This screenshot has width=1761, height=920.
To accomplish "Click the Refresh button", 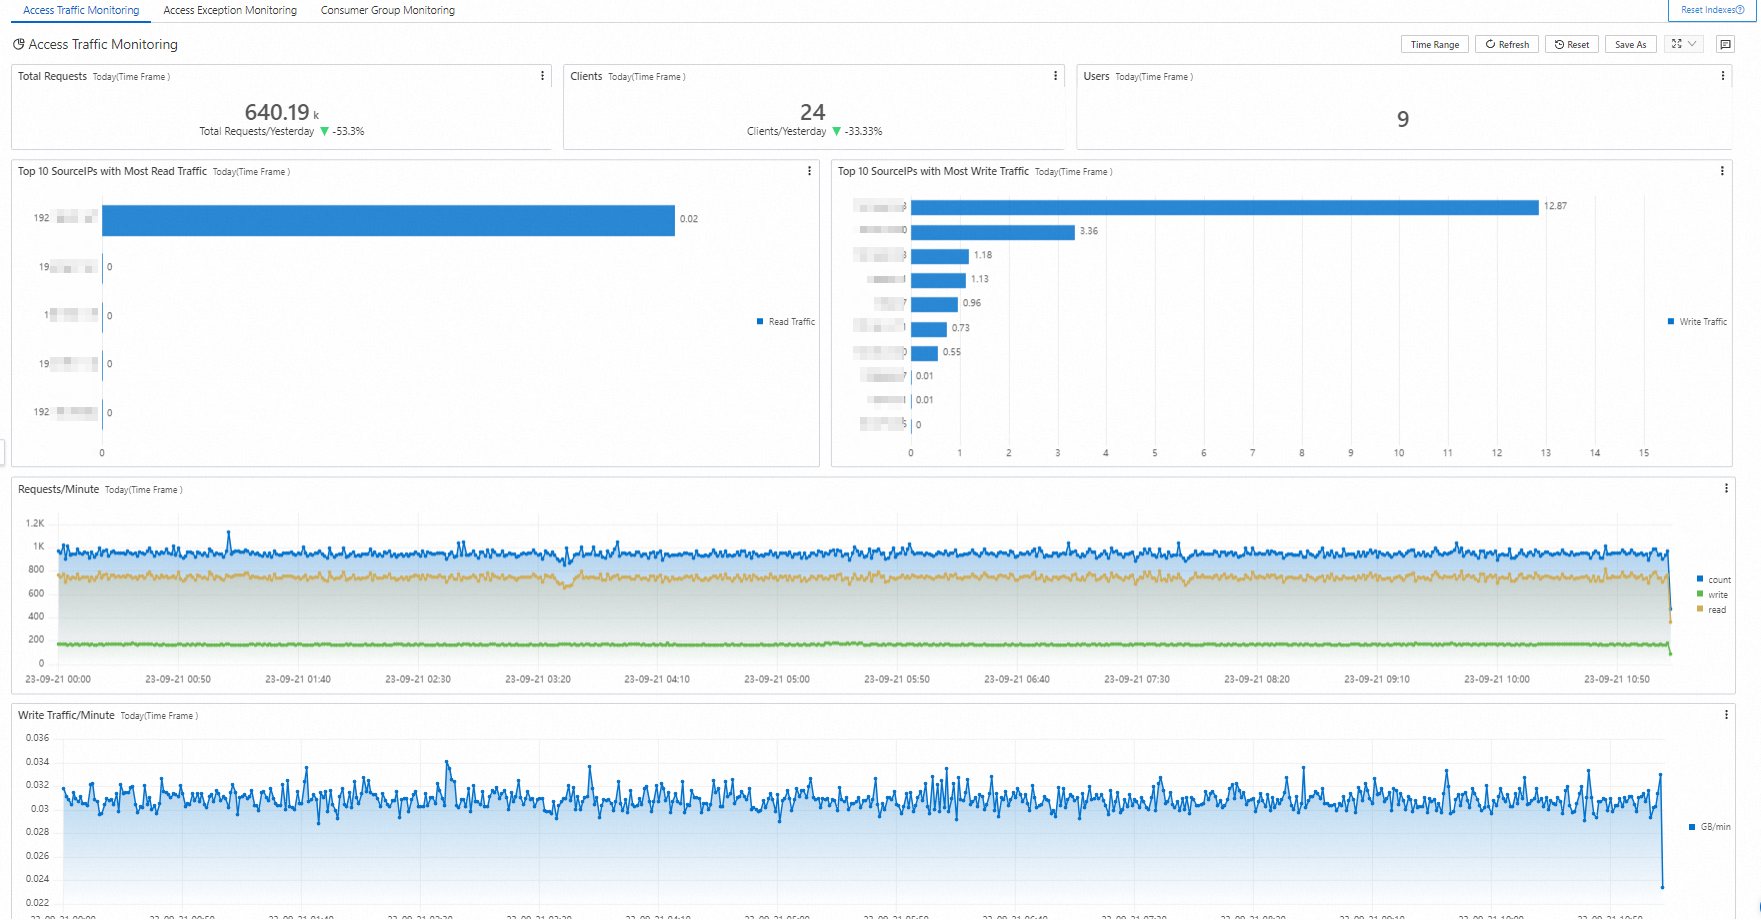I will (x=1507, y=44).
